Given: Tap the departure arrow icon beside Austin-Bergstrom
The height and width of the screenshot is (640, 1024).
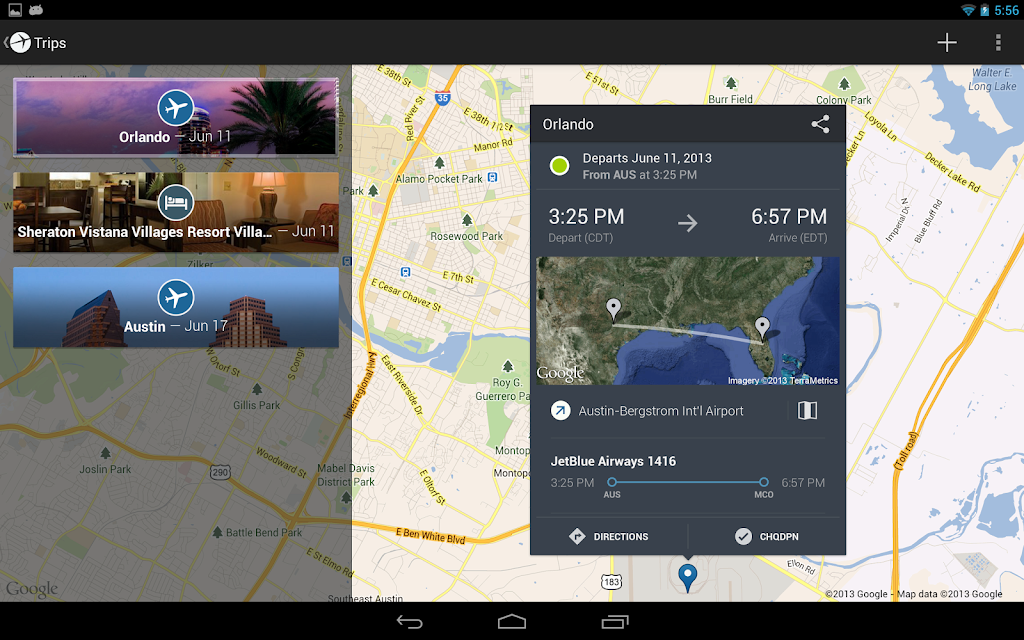Looking at the screenshot, I should (x=560, y=411).
